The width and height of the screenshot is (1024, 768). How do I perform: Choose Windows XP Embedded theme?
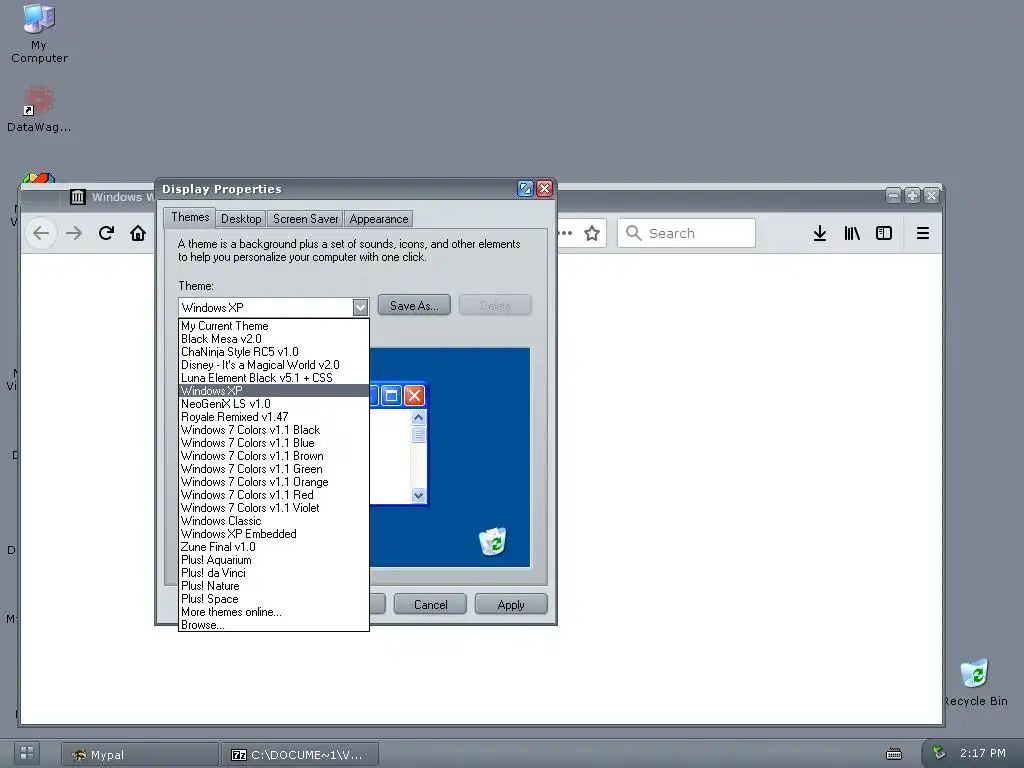[x=274, y=534]
